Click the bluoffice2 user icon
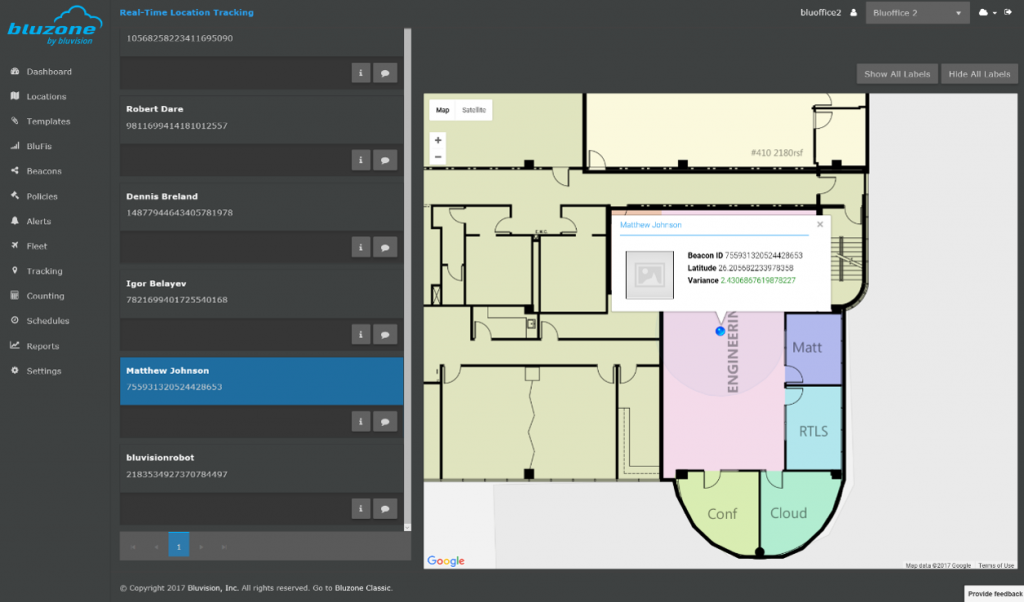1024x602 pixels. click(853, 12)
